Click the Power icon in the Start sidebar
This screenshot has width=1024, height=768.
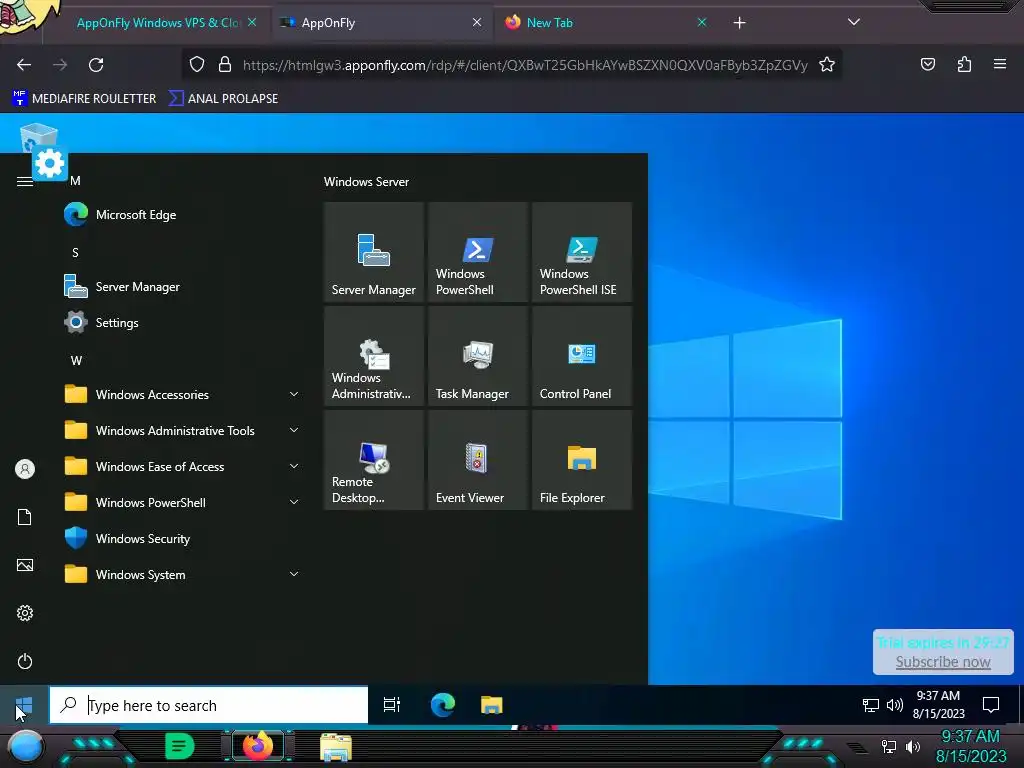(25, 661)
